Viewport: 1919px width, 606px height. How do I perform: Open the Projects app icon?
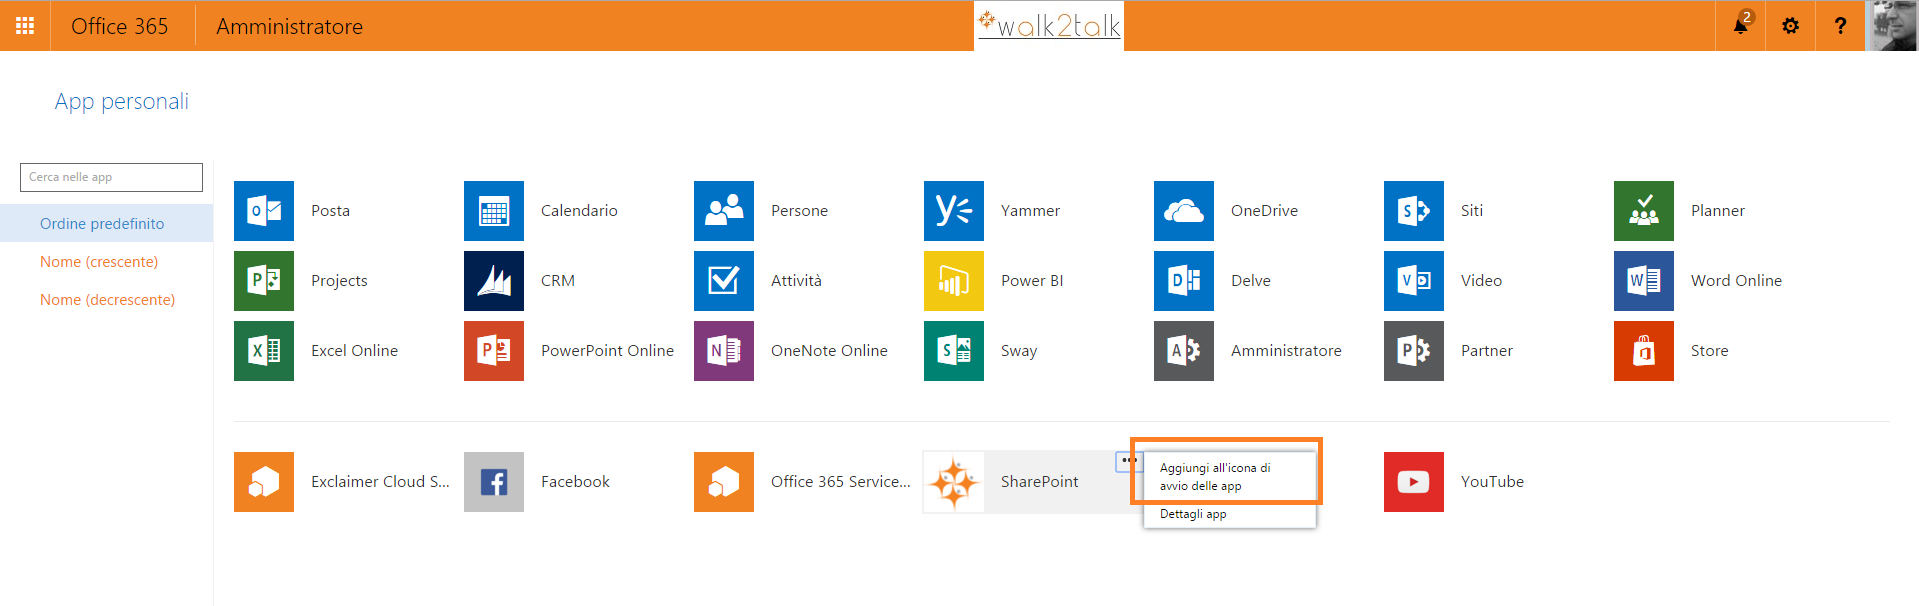click(x=264, y=281)
